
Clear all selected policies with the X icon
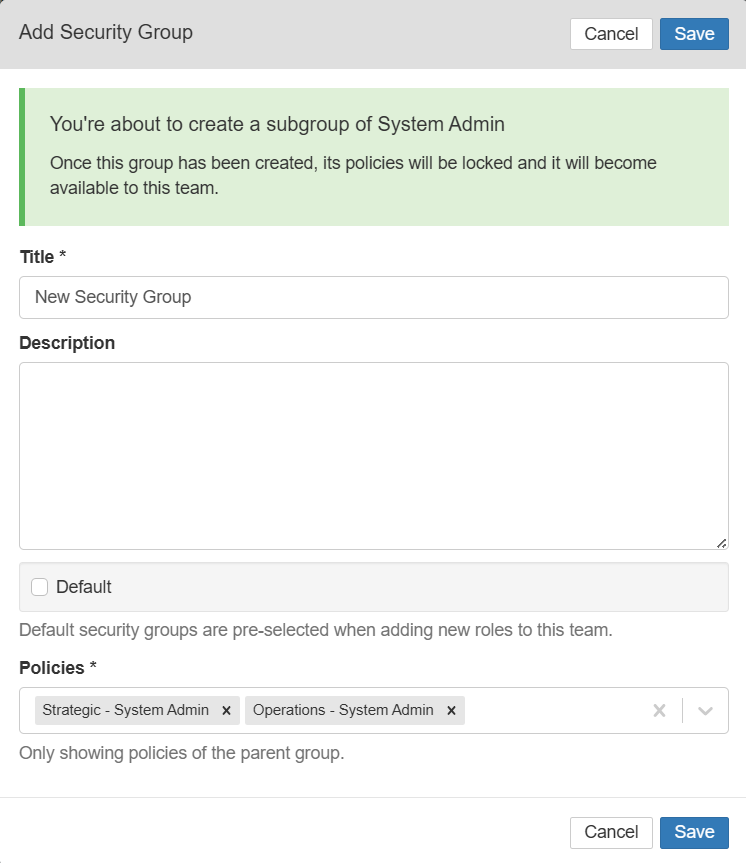coord(659,710)
